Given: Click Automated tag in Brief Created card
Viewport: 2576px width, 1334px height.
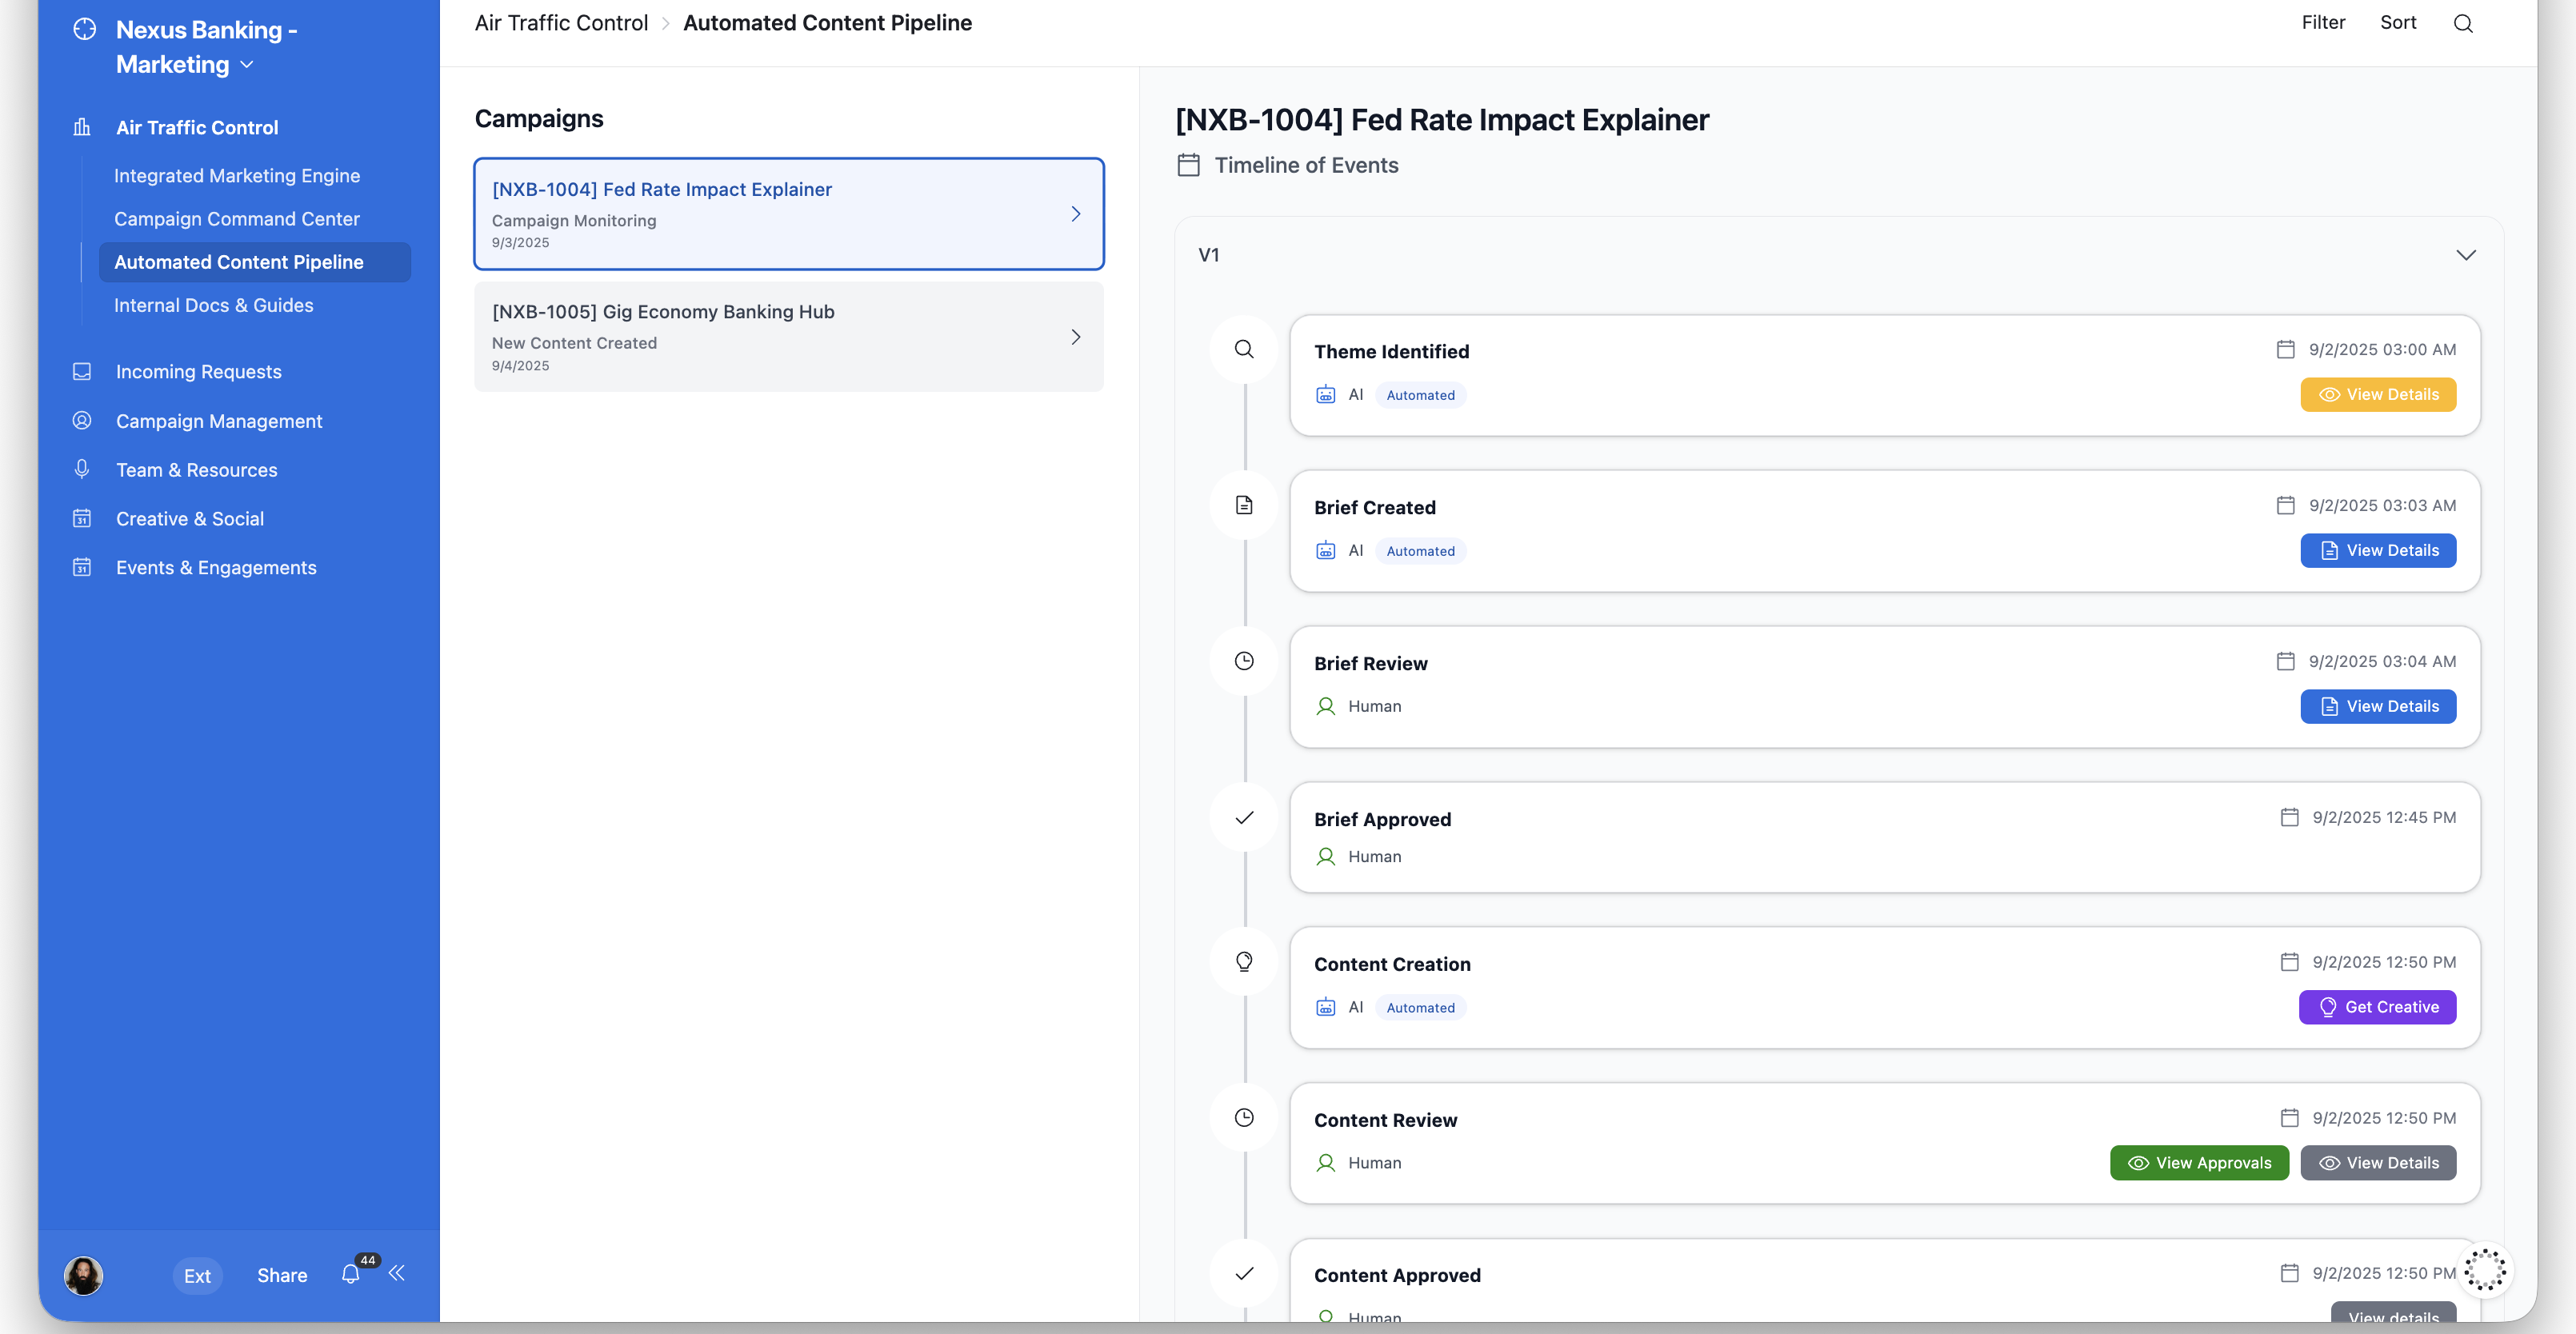Looking at the screenshot, I should click(1420, 551).
